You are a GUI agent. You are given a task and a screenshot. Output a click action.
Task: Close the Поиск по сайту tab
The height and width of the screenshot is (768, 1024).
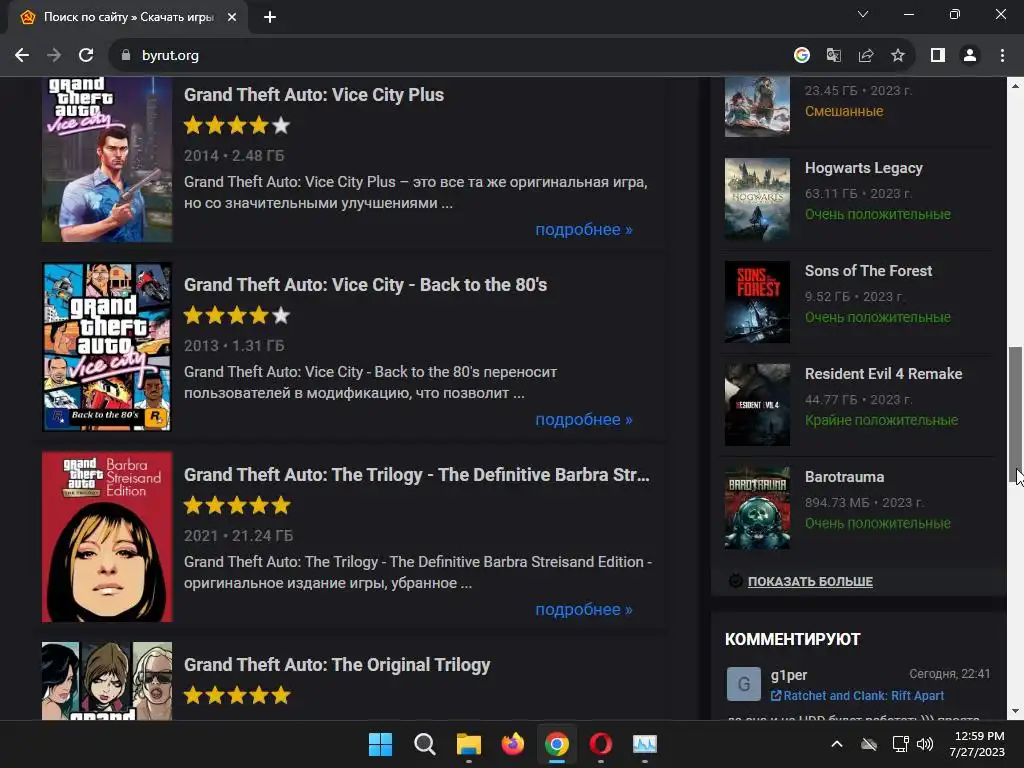pyautogui.click(x=232, y=17)
